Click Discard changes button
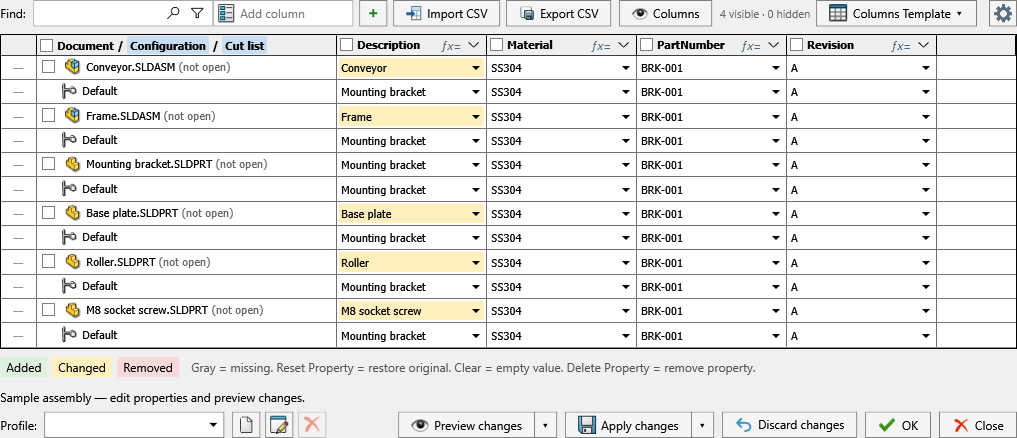The image size is (1017, 438). tap(790, 426)
